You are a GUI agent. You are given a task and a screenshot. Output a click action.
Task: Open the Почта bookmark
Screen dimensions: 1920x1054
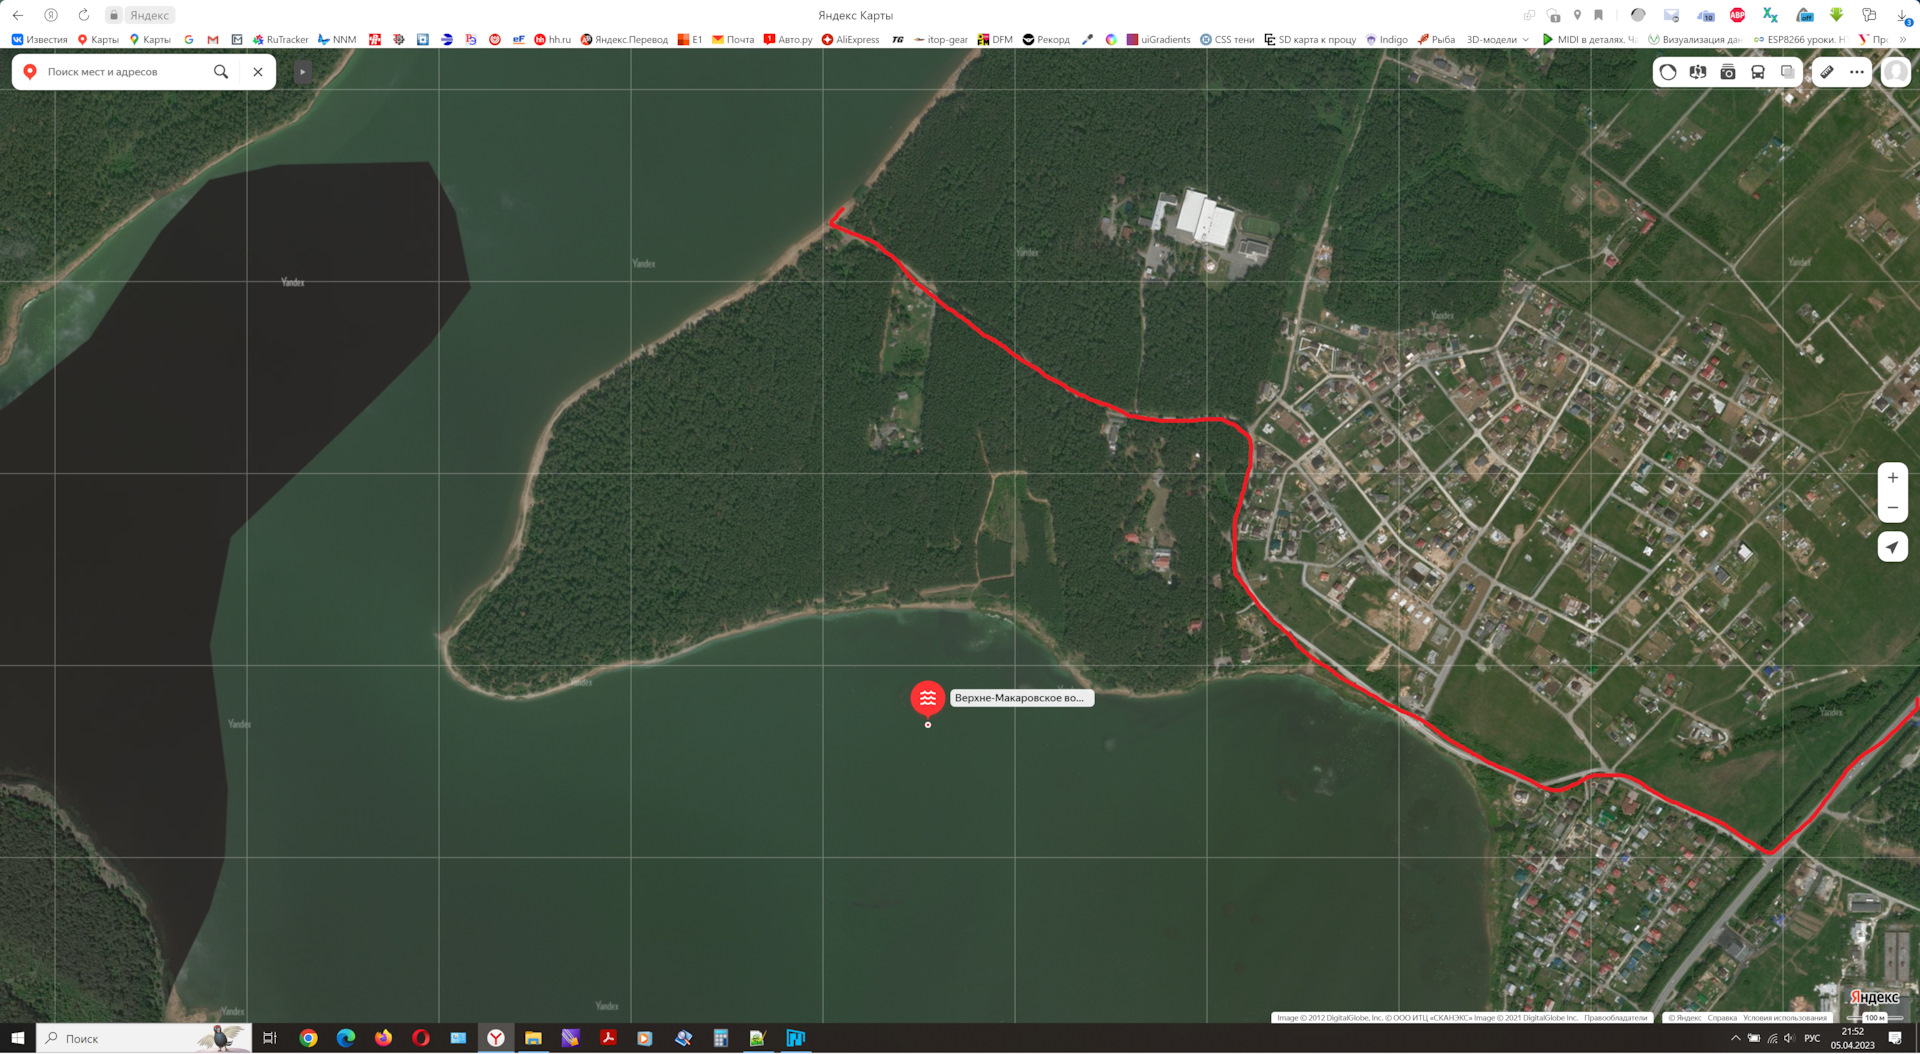[733, 40]
